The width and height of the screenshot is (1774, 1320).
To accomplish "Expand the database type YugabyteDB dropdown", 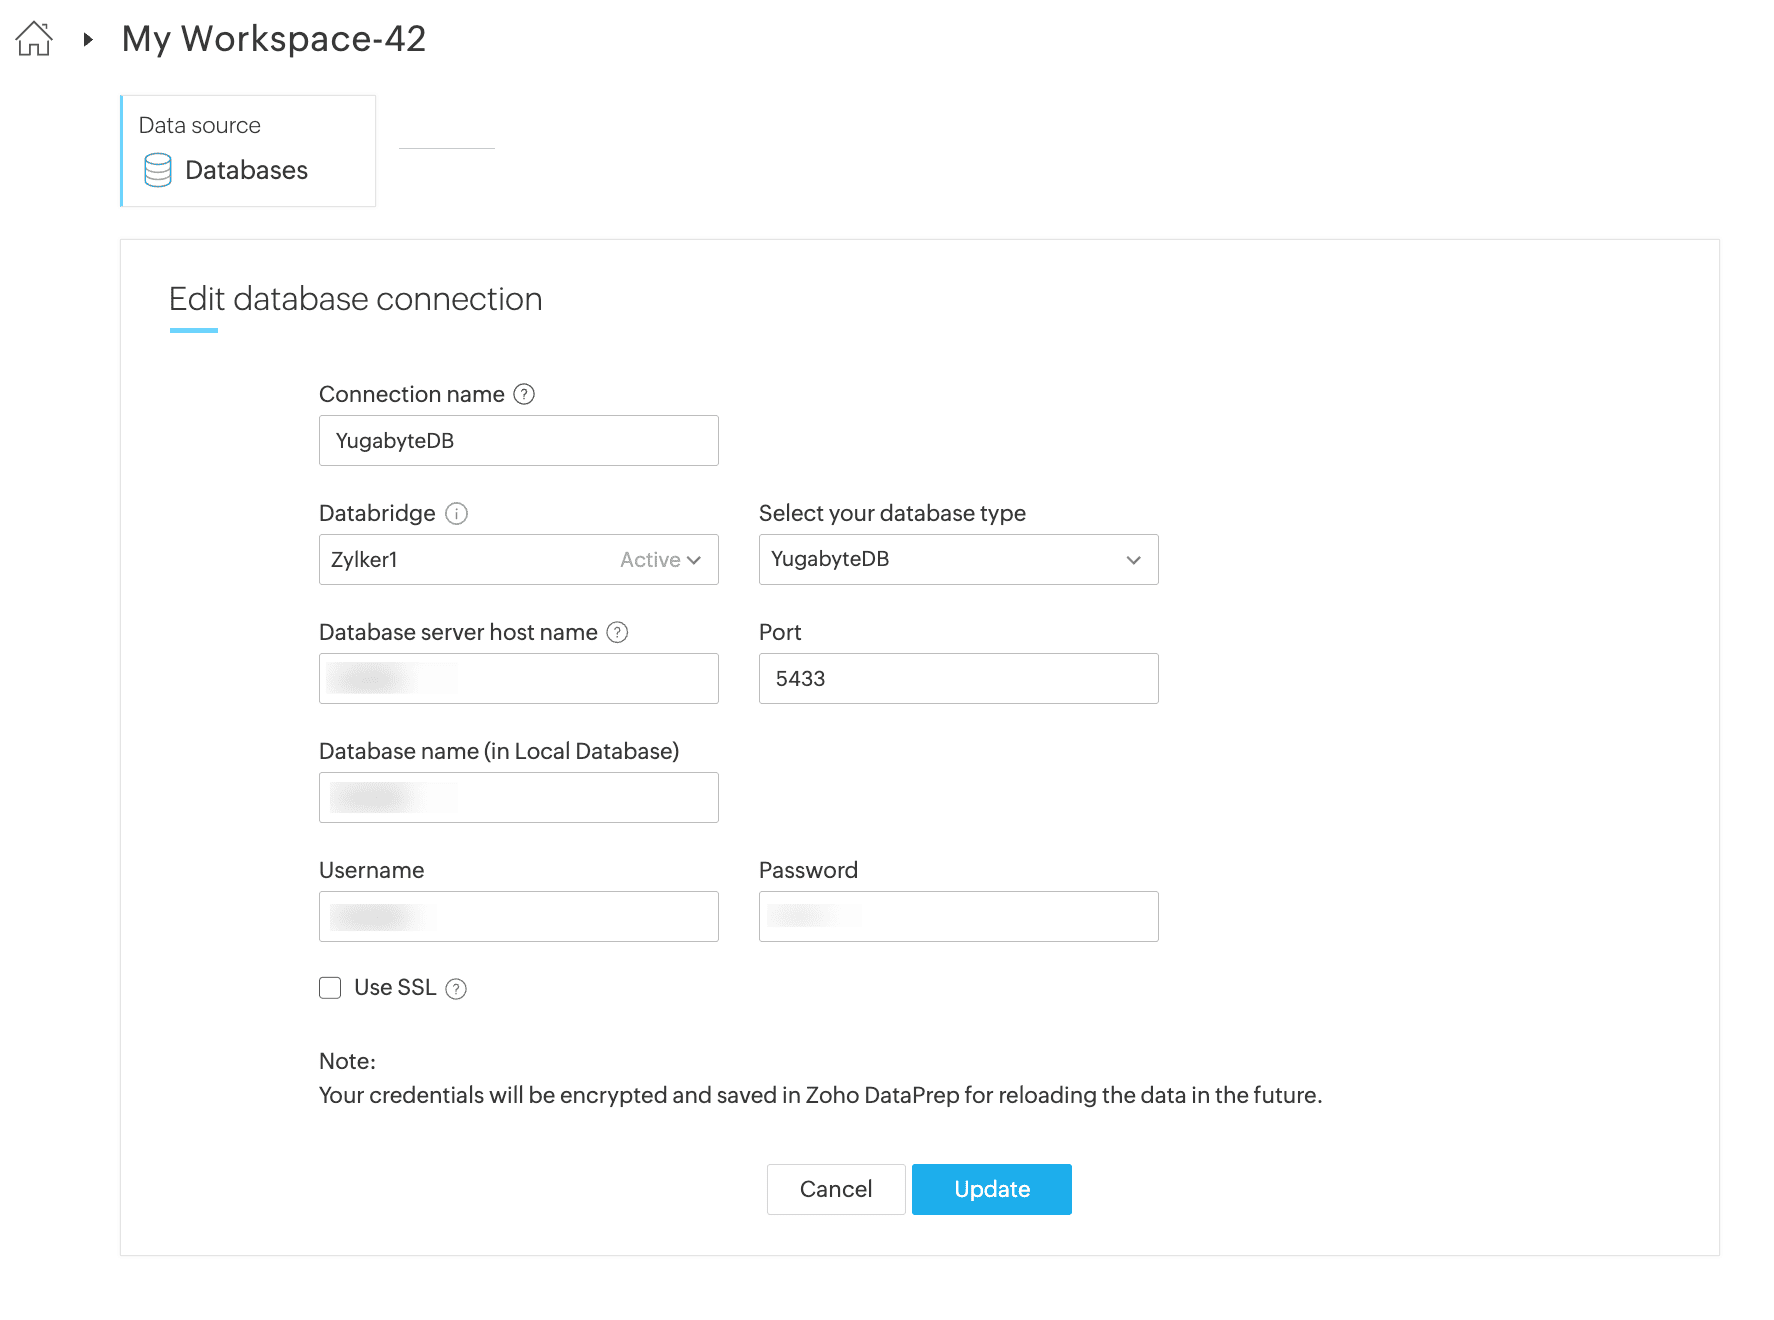I will pyautogui.click(x=958, y=560).
